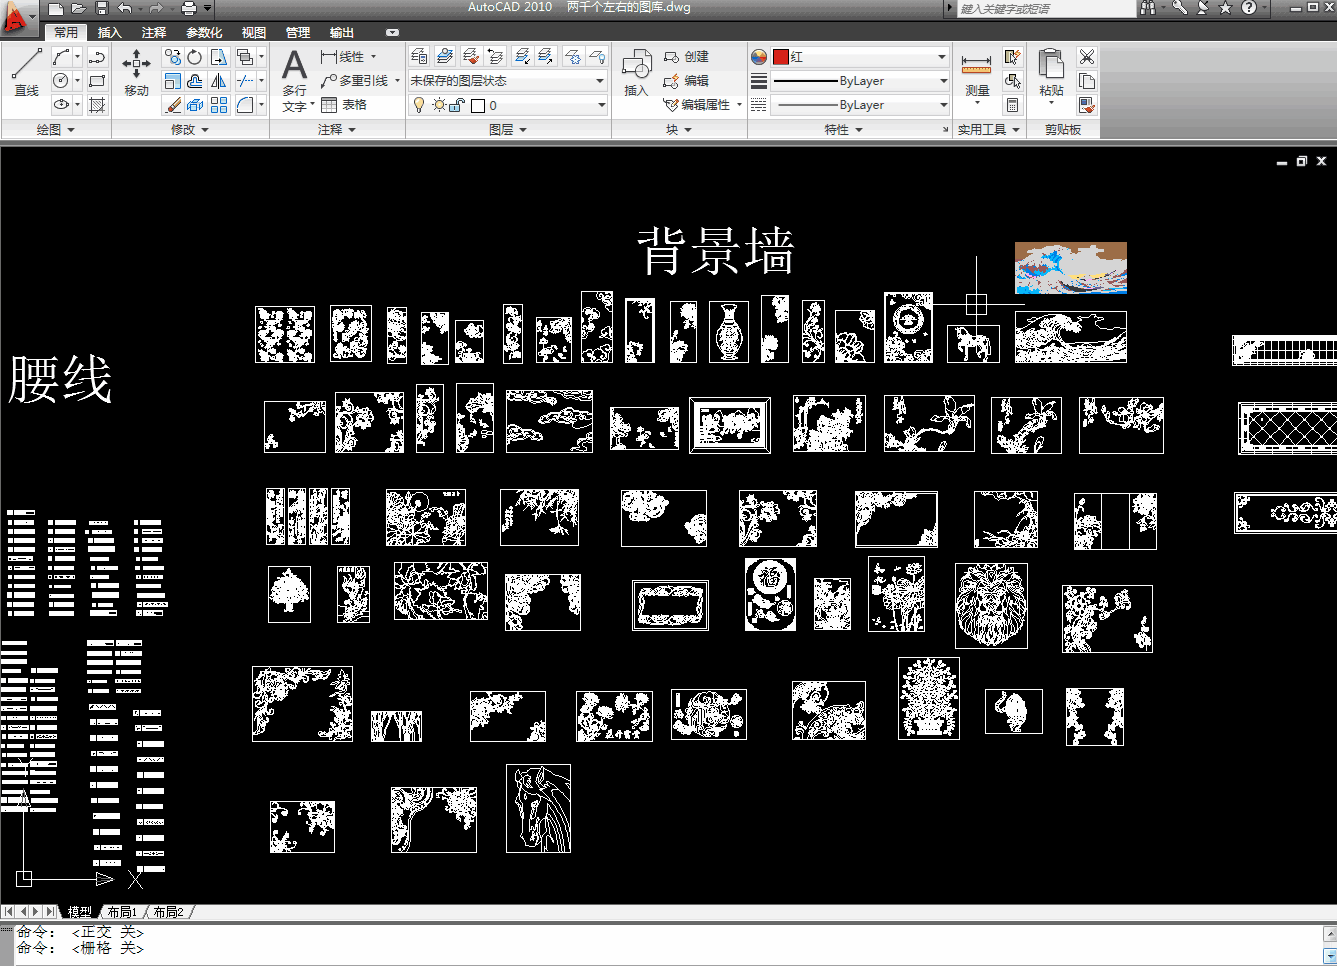Click the Multiline Text (多行文字) tool

294,80
